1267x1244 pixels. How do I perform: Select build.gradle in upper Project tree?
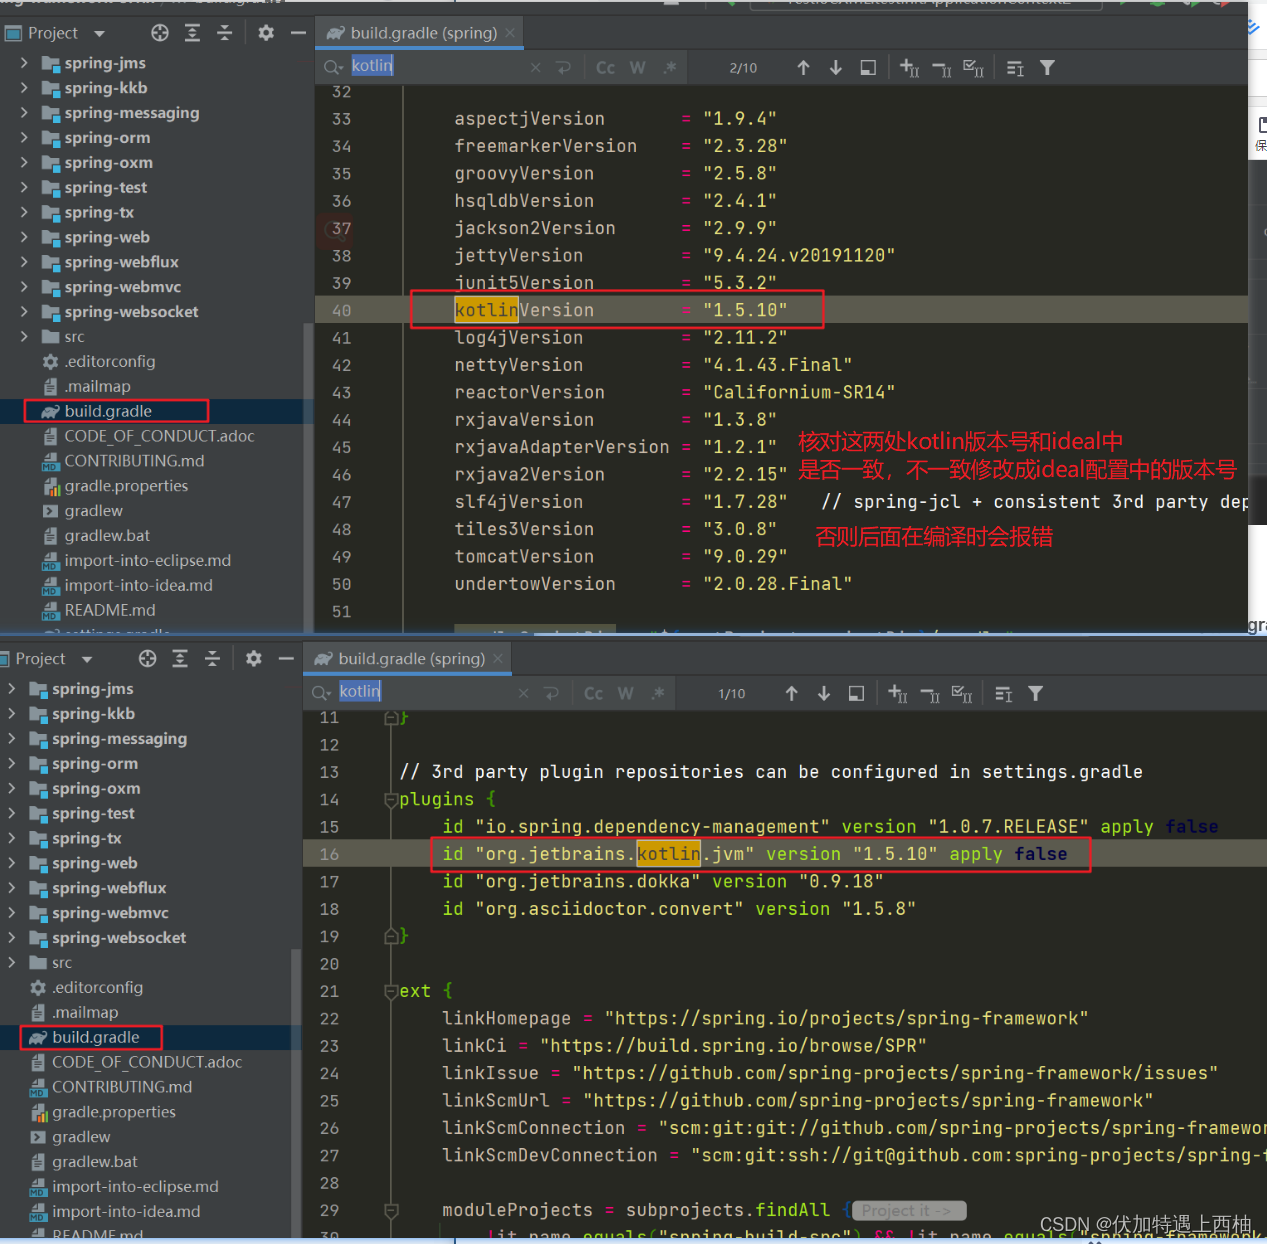point(108,411)
